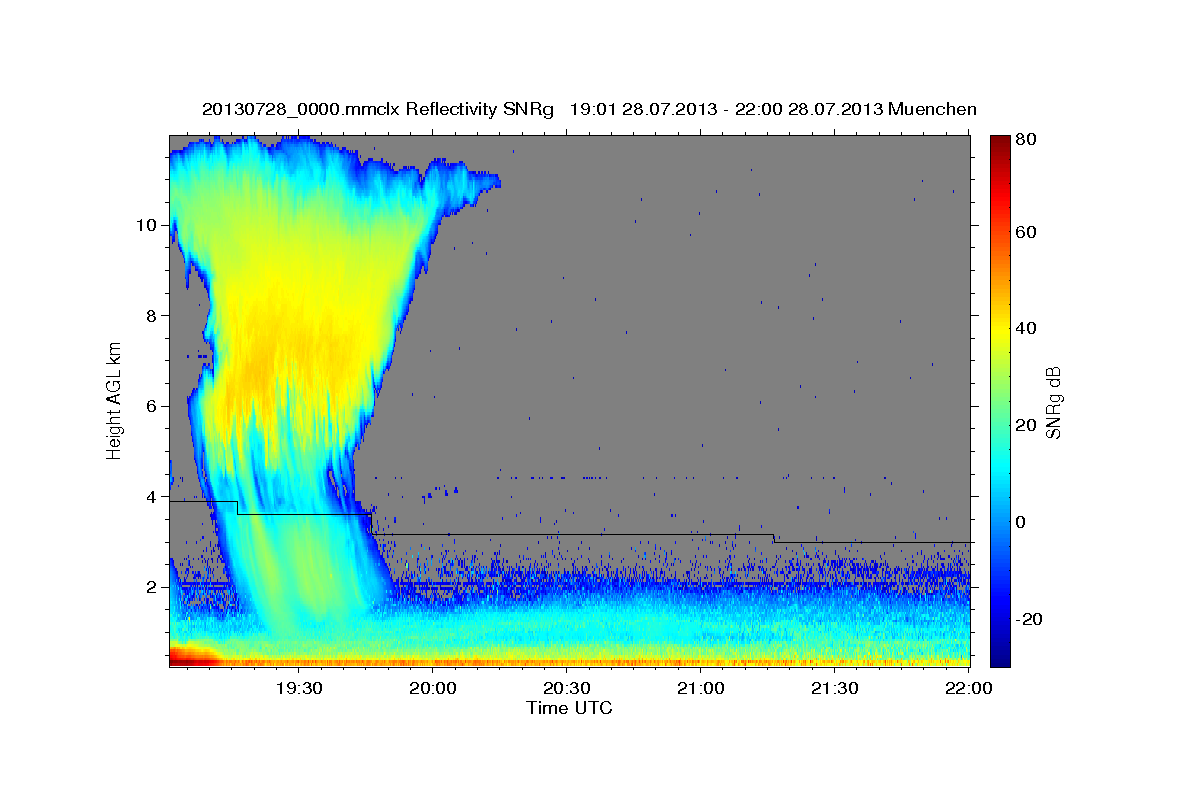Click the colorbar value 40
The image size is (1200, 800).
pos(1025,329)
